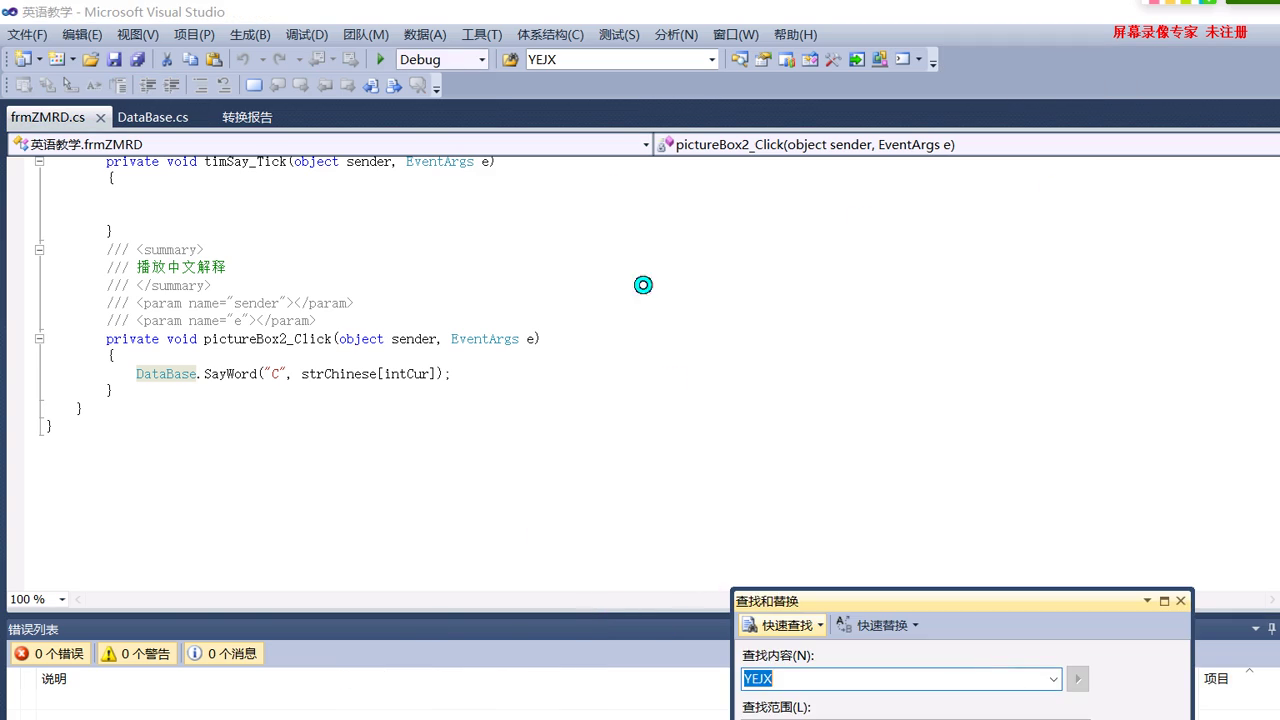The image size is (1280, 720).
Task: Click the 项目 column header
Action: [x=1216, y=679]
